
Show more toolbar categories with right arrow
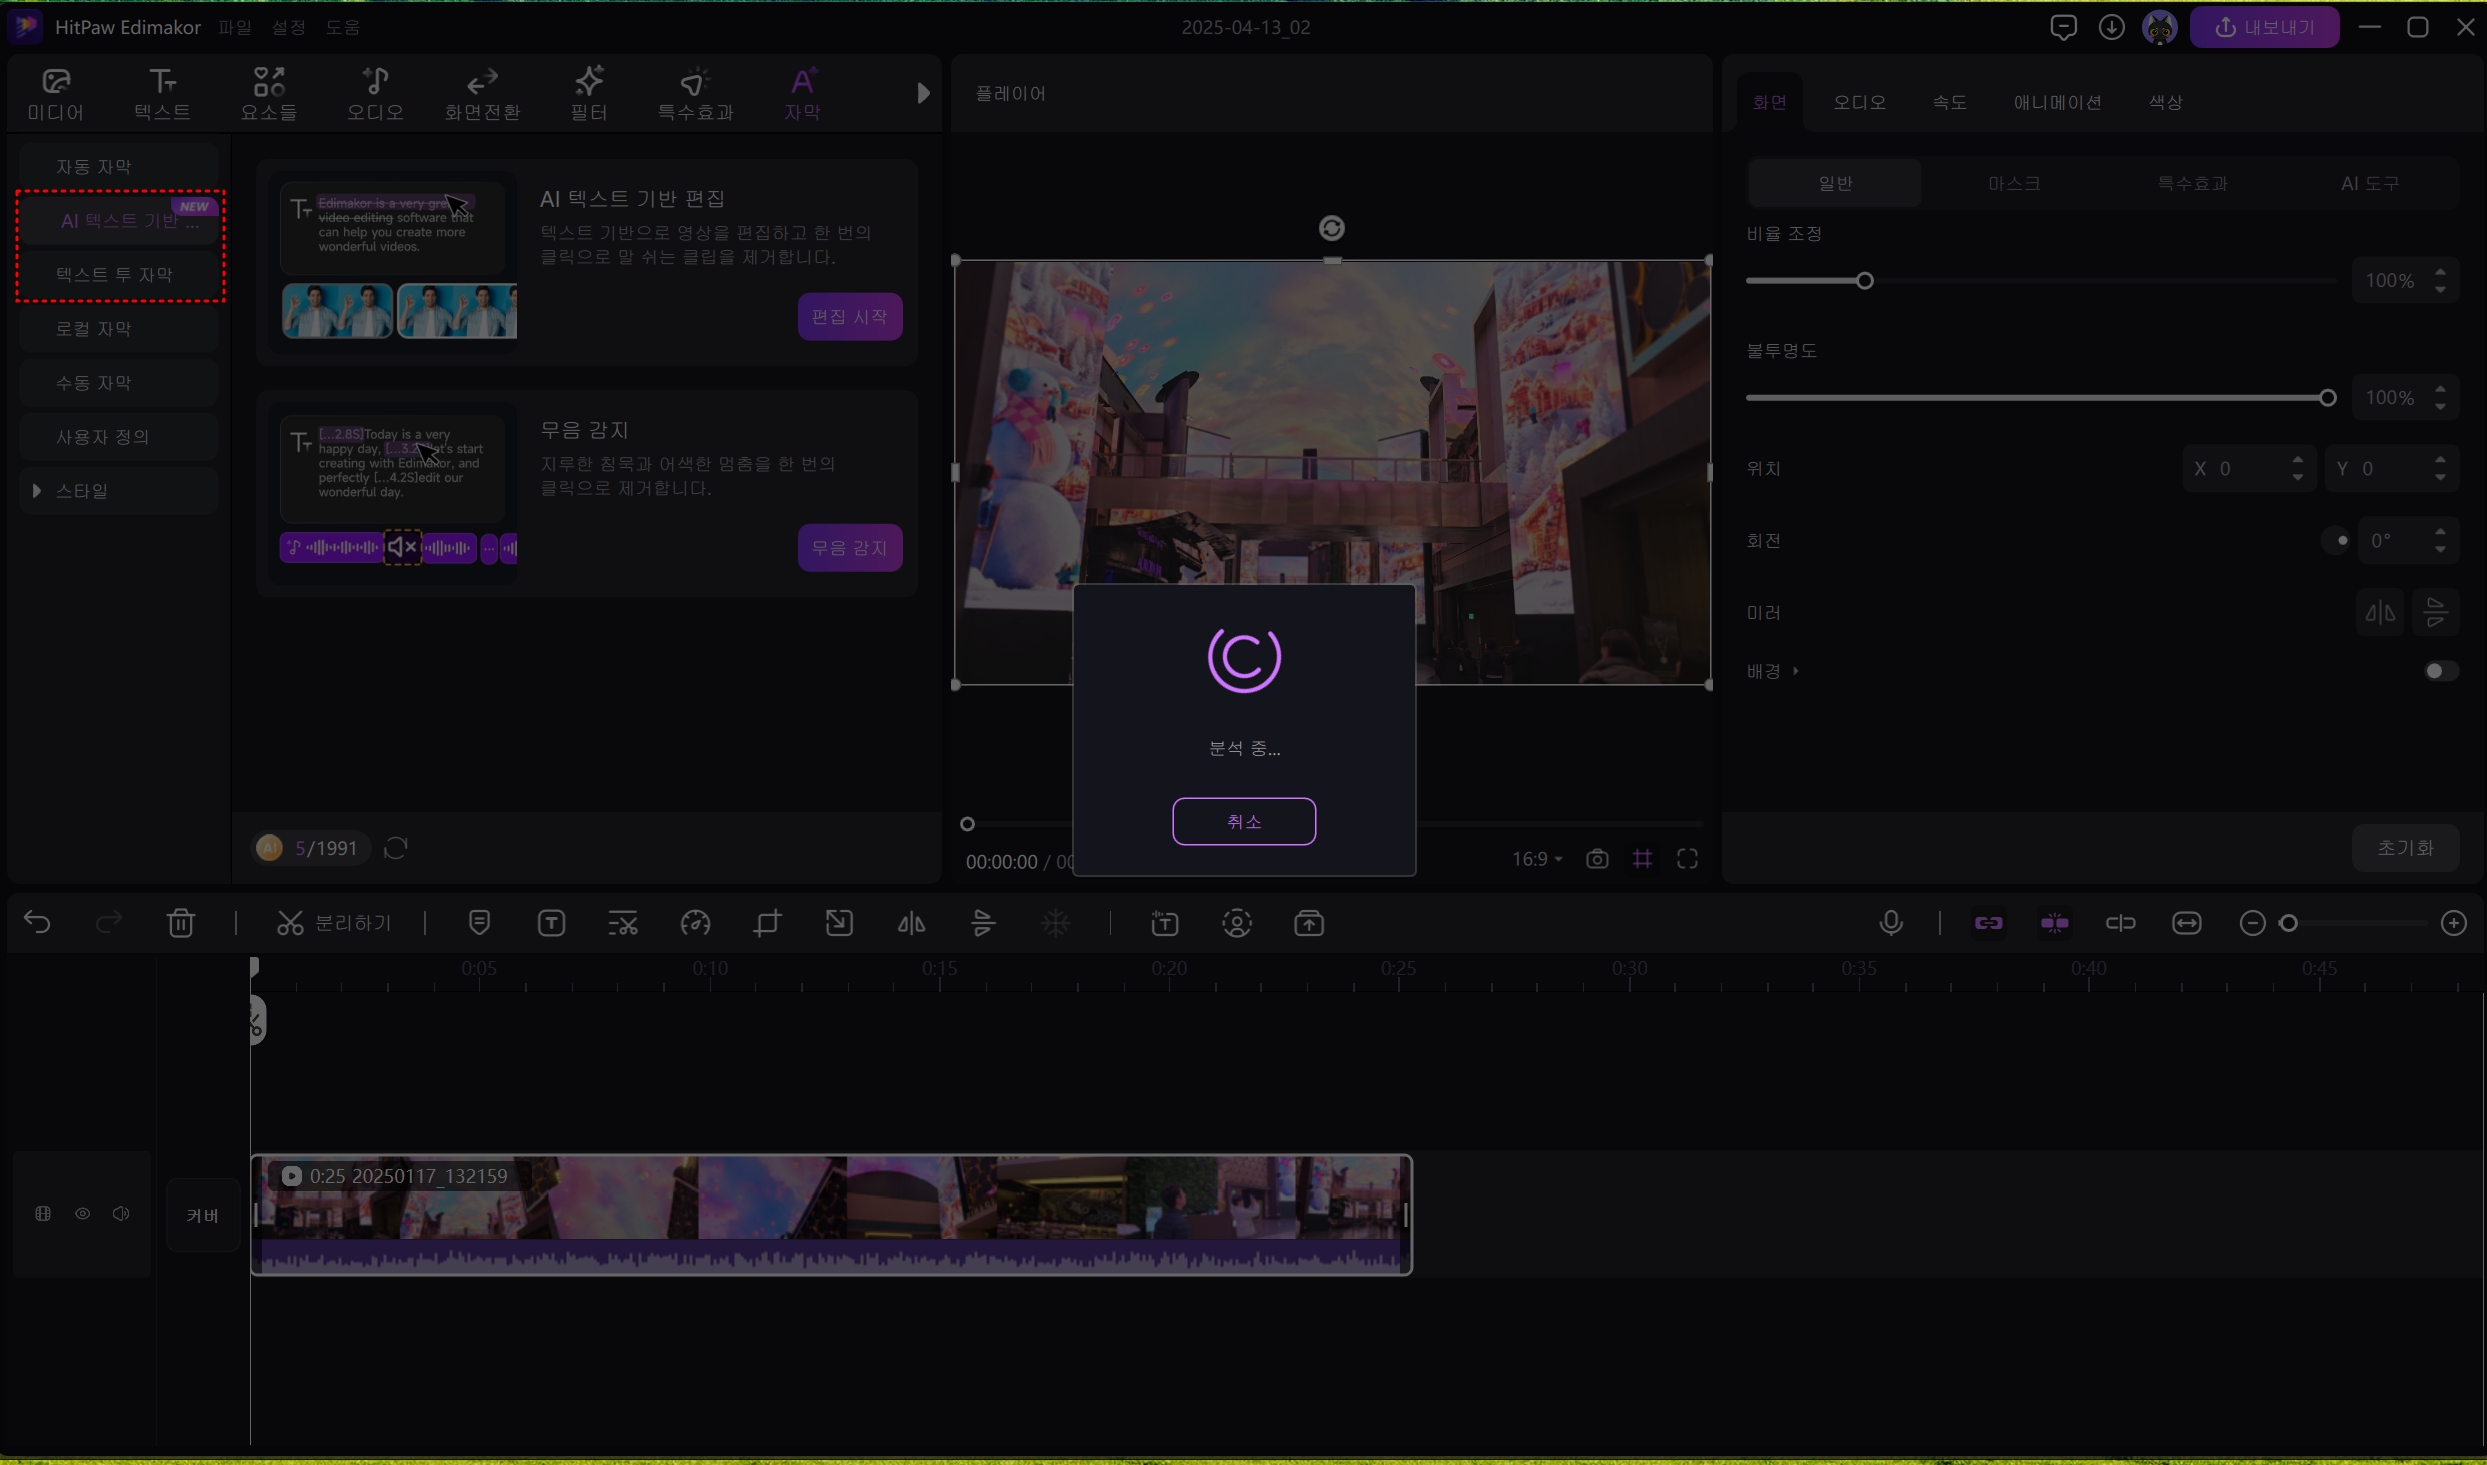point(922,93)
